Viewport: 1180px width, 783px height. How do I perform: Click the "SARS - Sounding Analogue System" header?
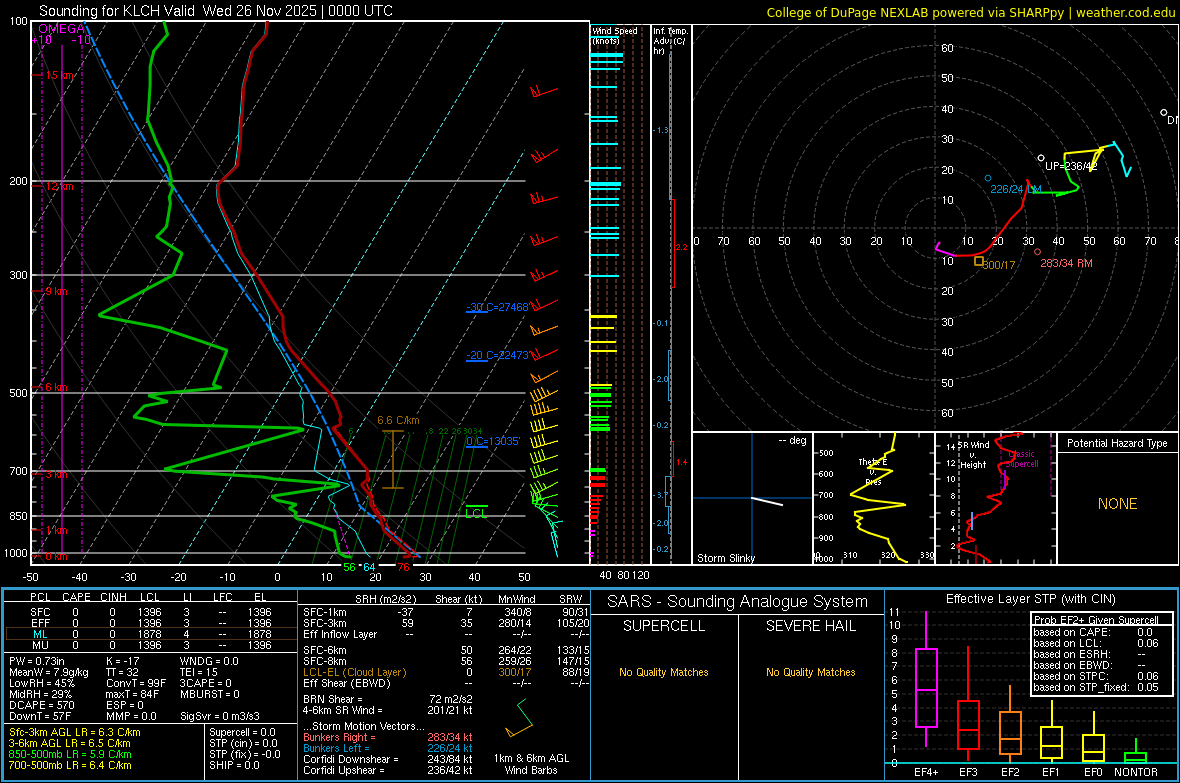pyautogui.click(x=737, y=601)
